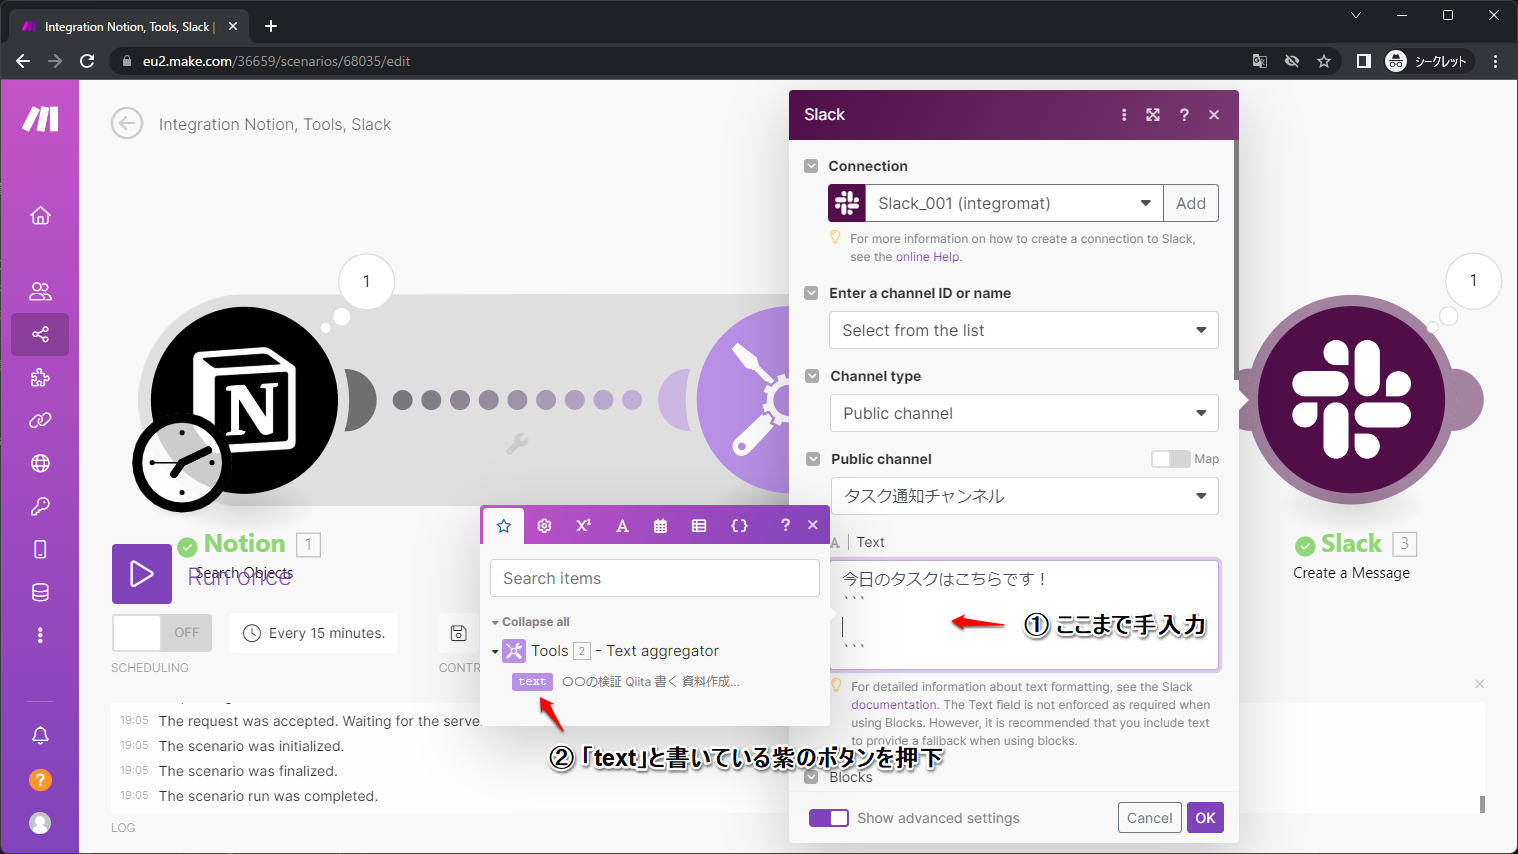This screenshot has height=854, width=1518.
Task: Open the Webhooks globe icon in sidebar
Action: pos(40,463)
